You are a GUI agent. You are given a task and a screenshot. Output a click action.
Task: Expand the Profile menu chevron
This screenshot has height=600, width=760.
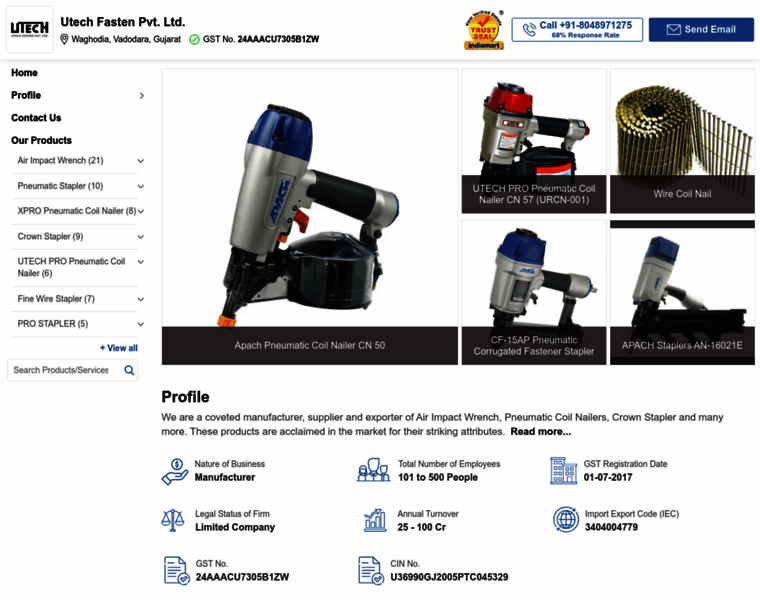142,95
